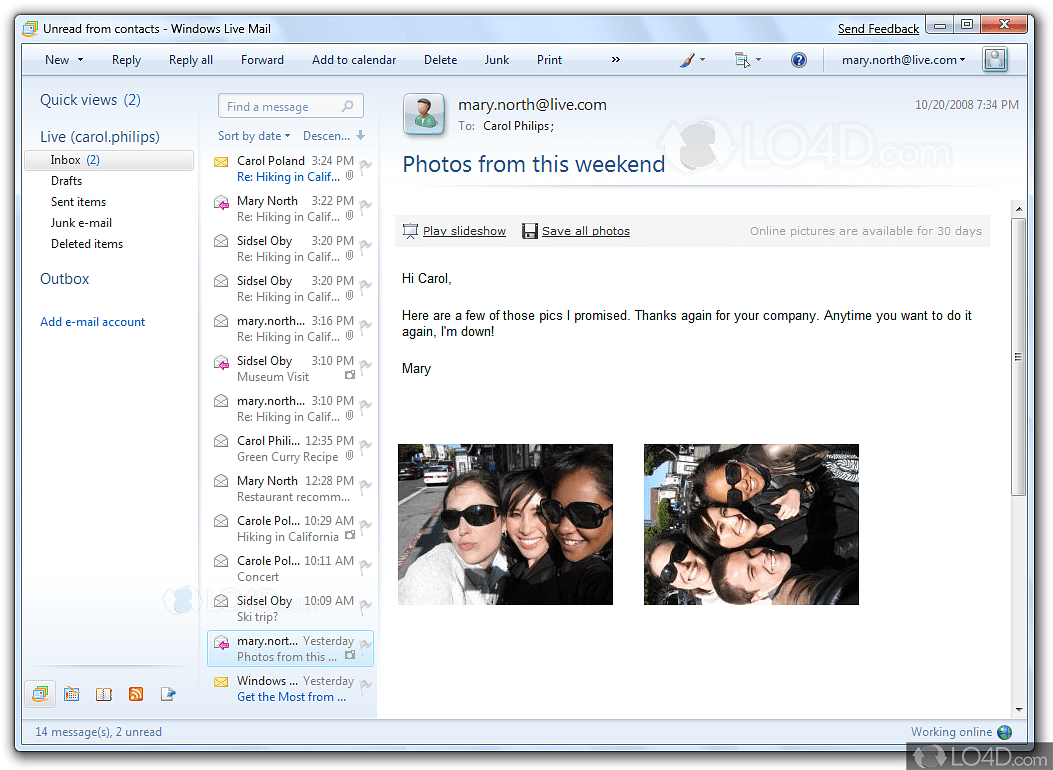1053x770 pixels.
Task: Open the Inbox (2) folder
Action: coord(109,160)
